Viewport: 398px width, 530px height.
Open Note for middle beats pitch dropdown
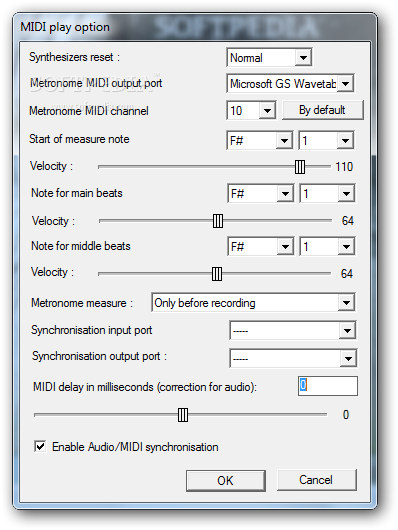pos(260,246)
